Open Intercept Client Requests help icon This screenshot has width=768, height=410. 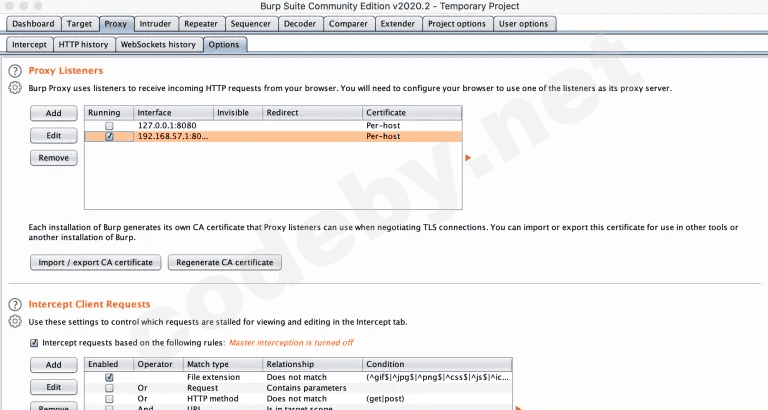pos(15,305)
